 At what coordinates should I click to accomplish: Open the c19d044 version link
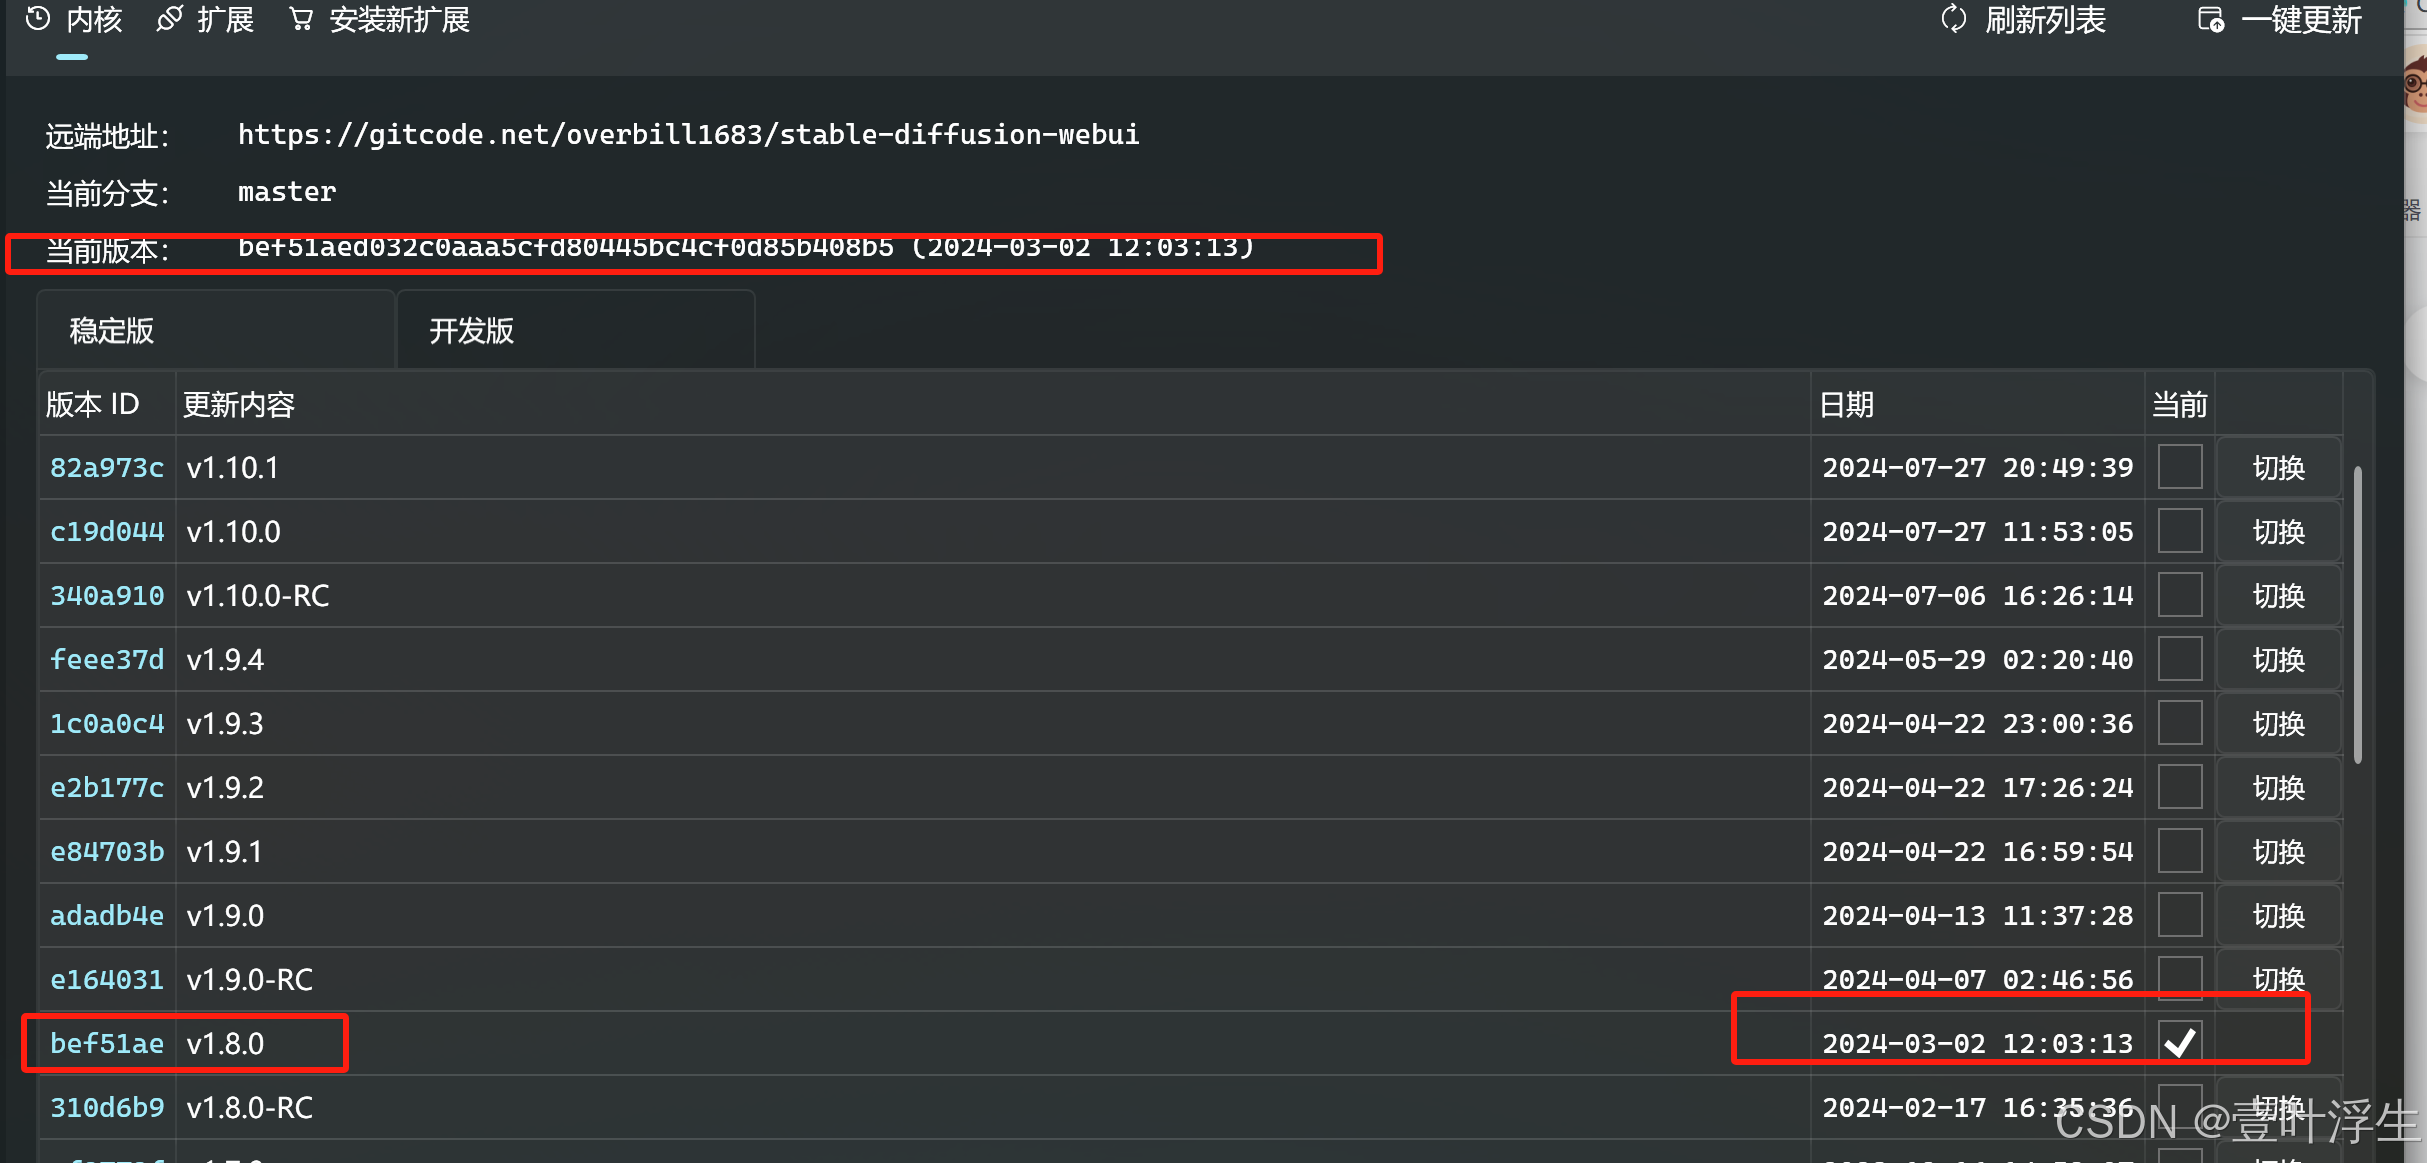(x=107, y=531)
